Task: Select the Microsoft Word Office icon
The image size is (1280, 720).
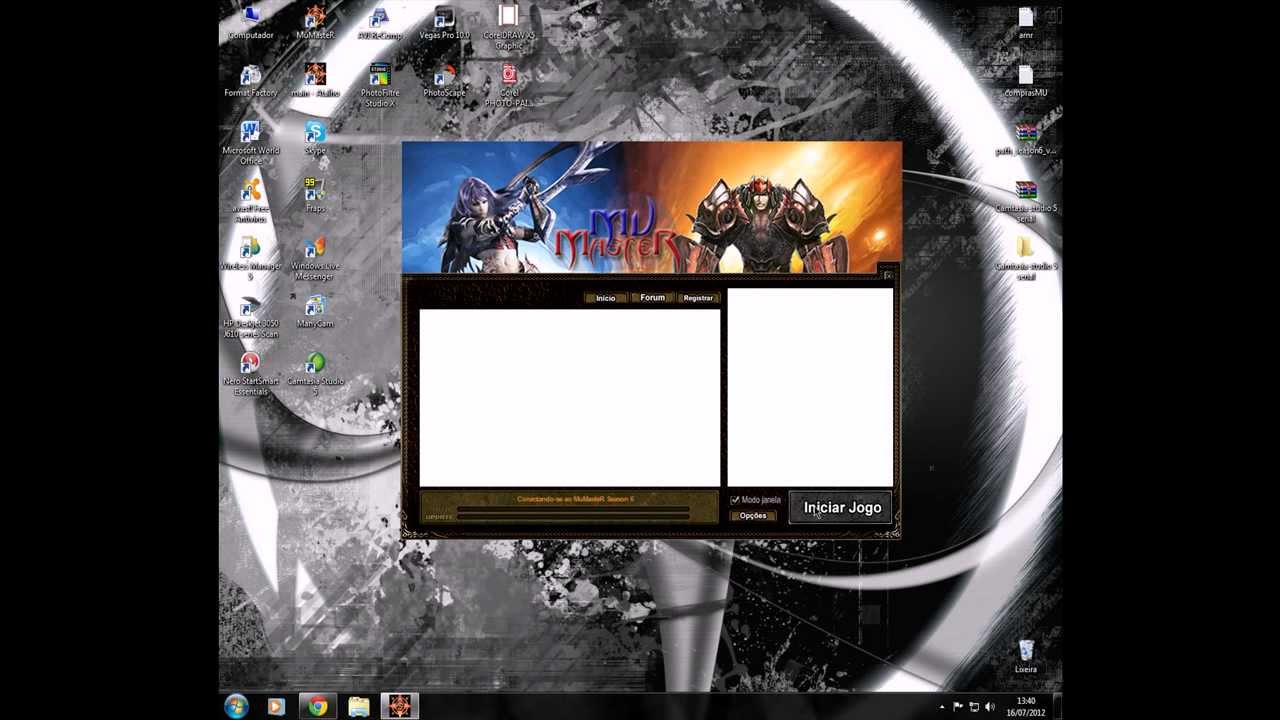Action: [x=251, y=144]
